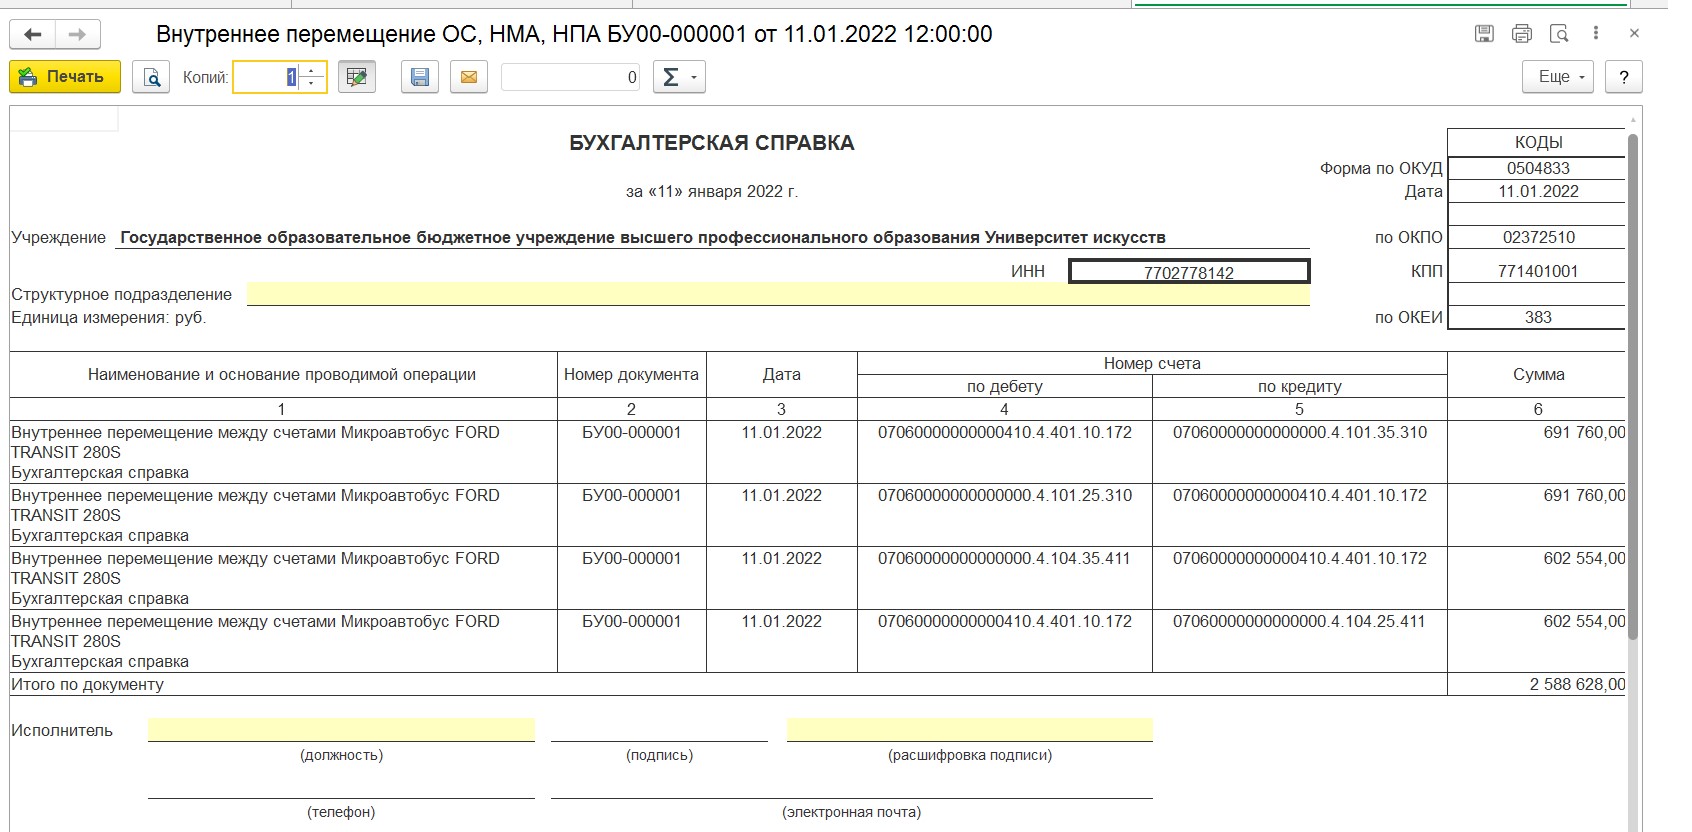The width and height of the screenshot is (1692, 832).
Task: Select the ОКЕИ code 383 cell
Action: (x=1538, y=317)
